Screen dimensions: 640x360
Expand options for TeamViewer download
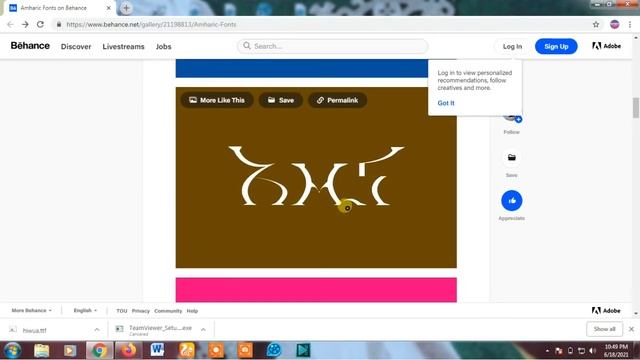(203, 330)
